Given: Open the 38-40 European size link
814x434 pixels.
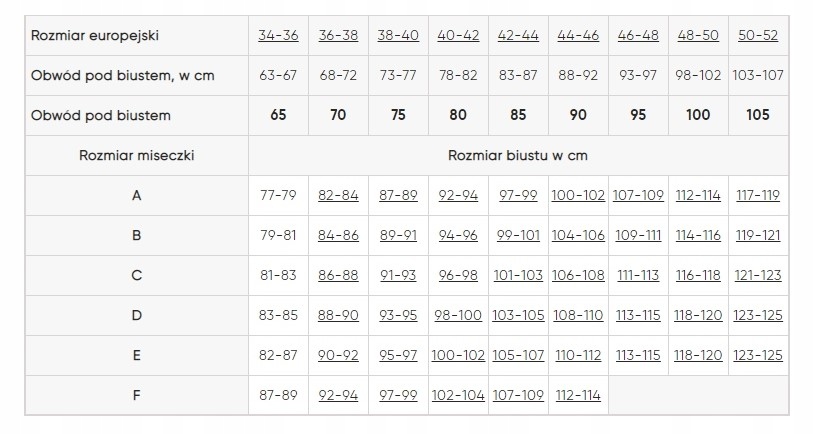Looking at the screenshot, I should tap(398, 35).
